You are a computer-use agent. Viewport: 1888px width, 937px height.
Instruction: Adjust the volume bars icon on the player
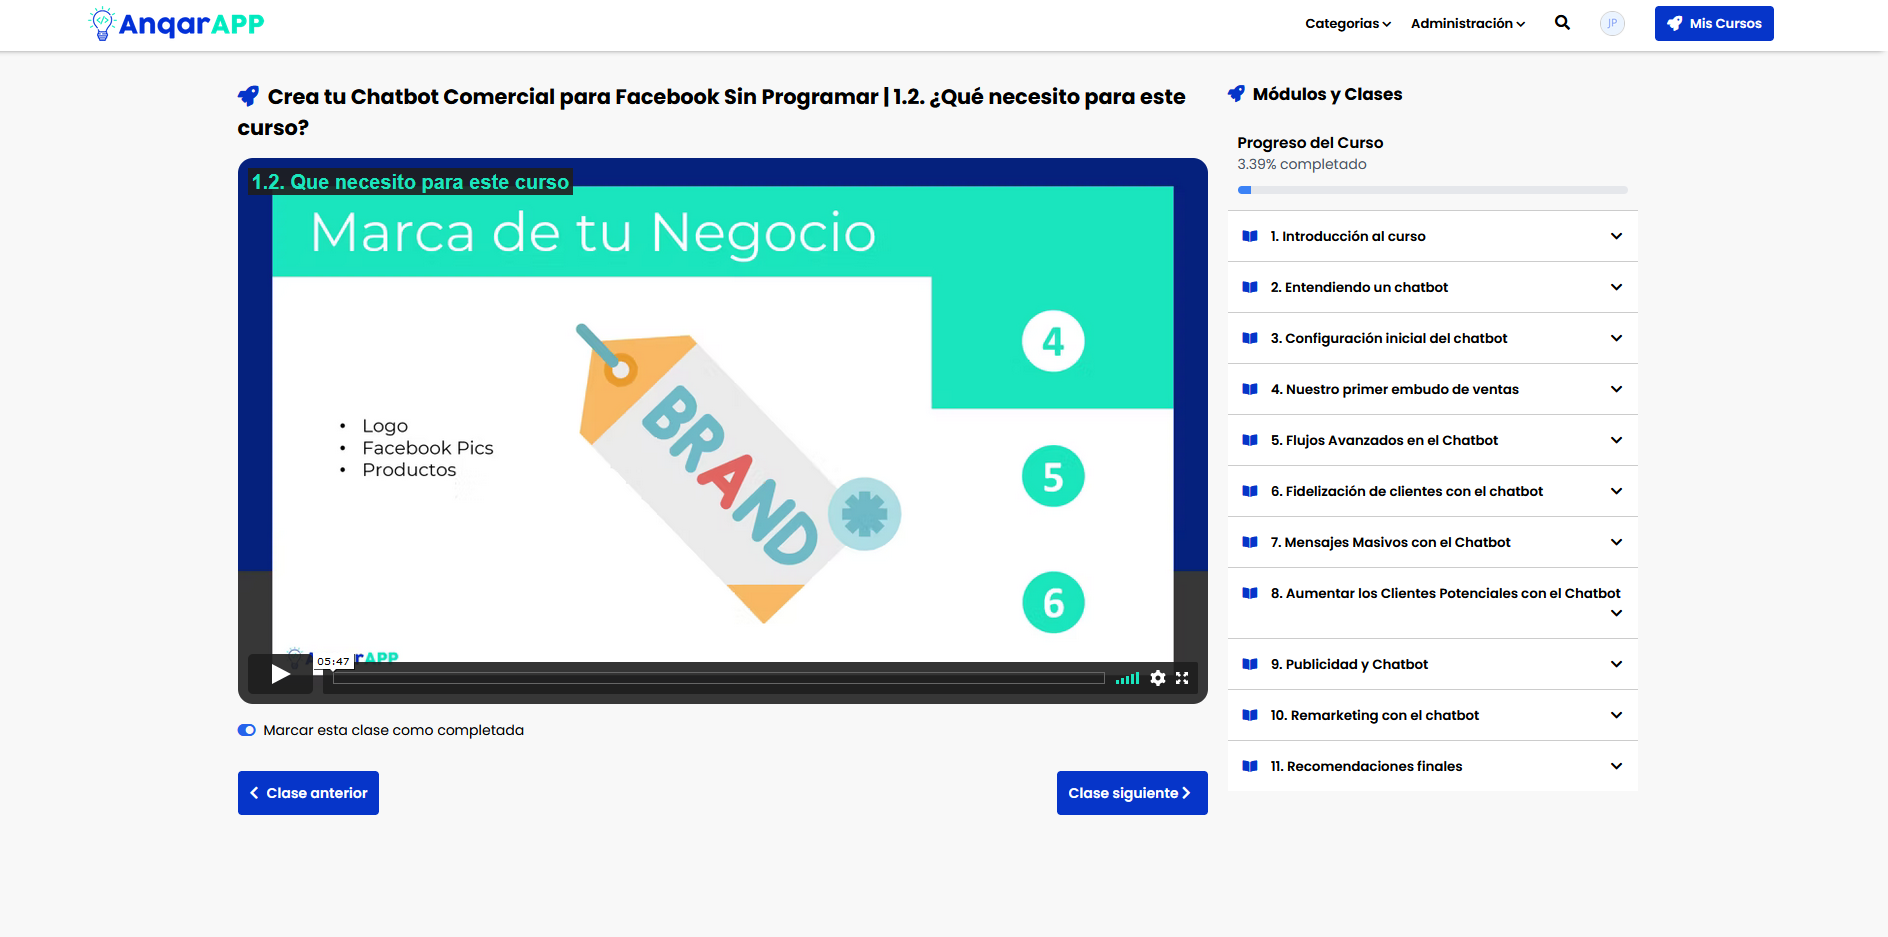[x=1128, y=678]
